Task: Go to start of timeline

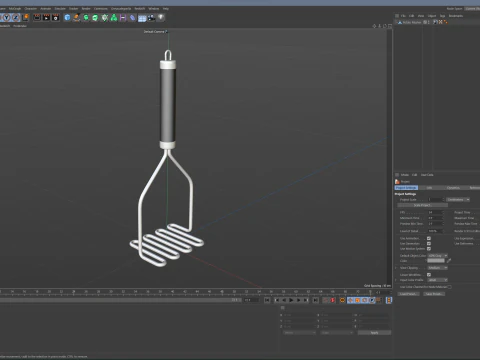Action: click(267, 300)
